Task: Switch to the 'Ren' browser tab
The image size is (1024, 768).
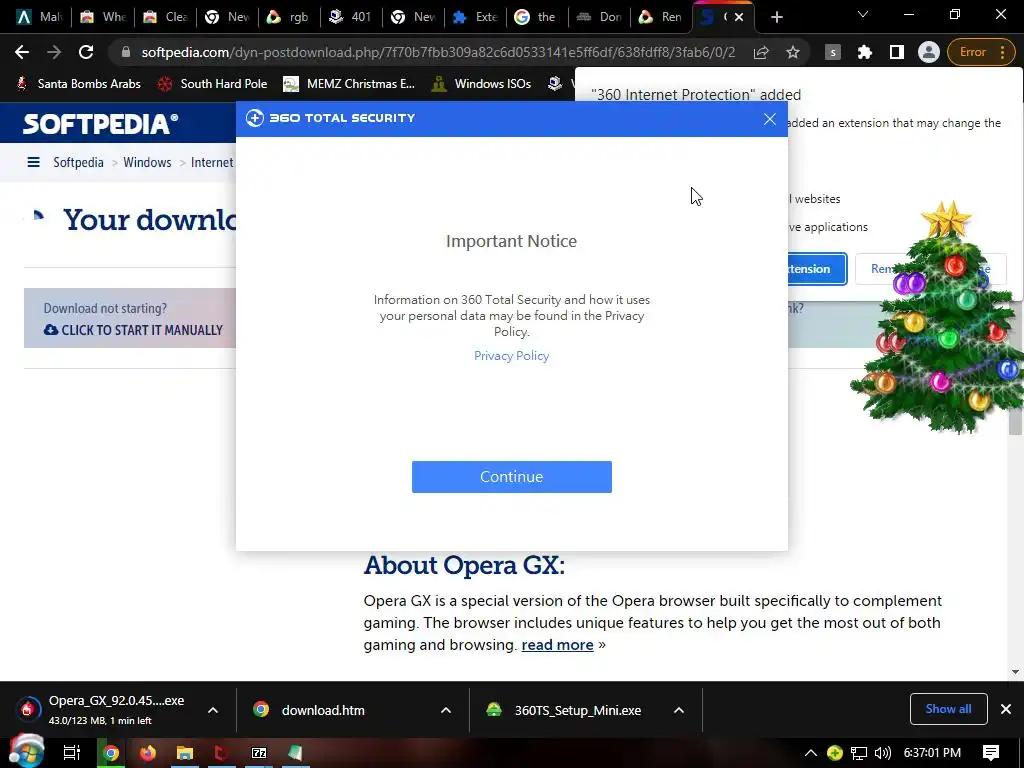Action: [662, 17]
